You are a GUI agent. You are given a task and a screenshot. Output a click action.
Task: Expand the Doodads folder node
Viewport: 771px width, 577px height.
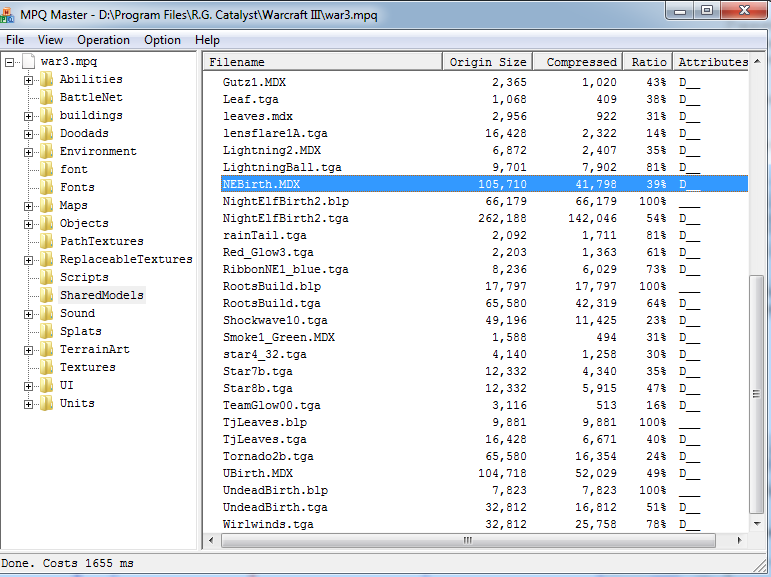(28, 134)
